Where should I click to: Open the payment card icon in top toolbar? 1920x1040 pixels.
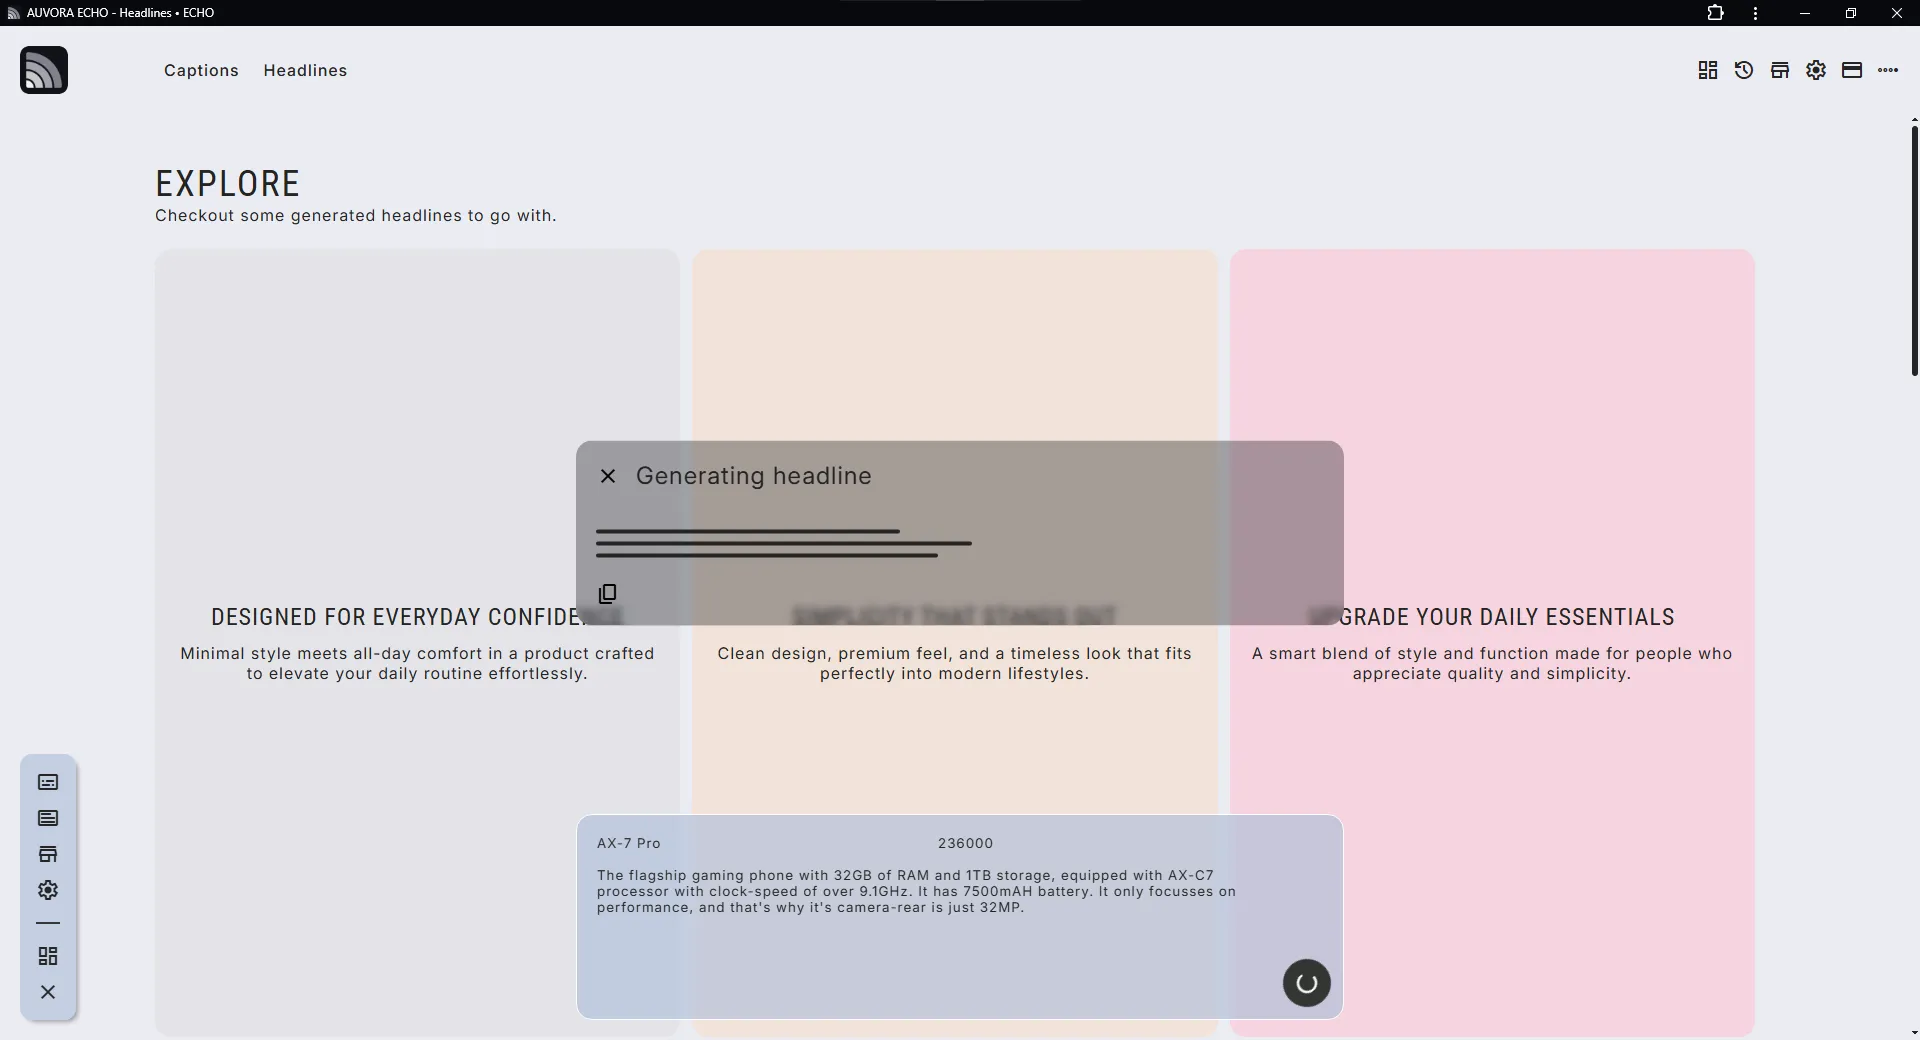tap(1852, 70)
